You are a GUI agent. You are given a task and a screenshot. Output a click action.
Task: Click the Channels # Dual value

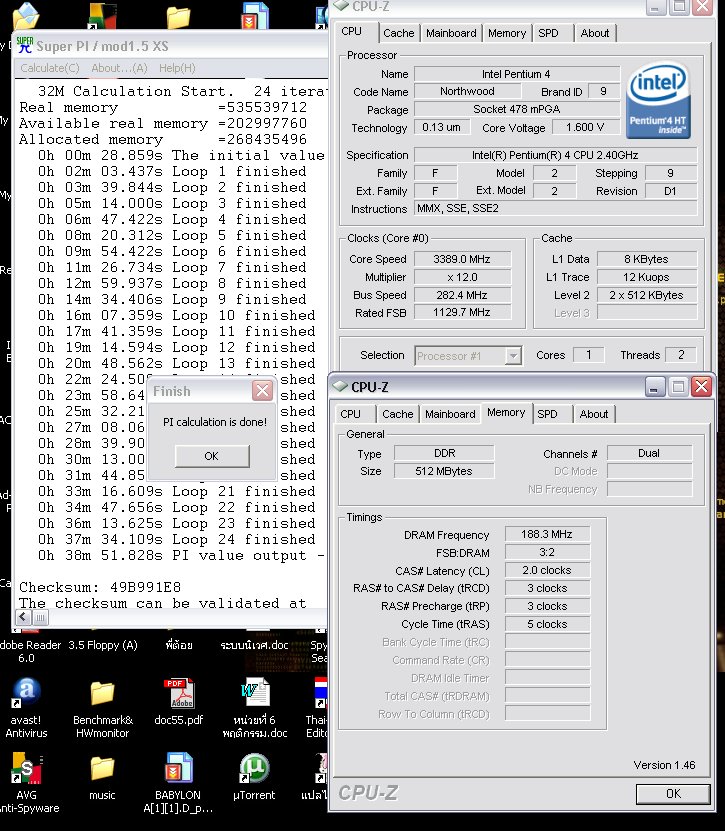(649, 453)
